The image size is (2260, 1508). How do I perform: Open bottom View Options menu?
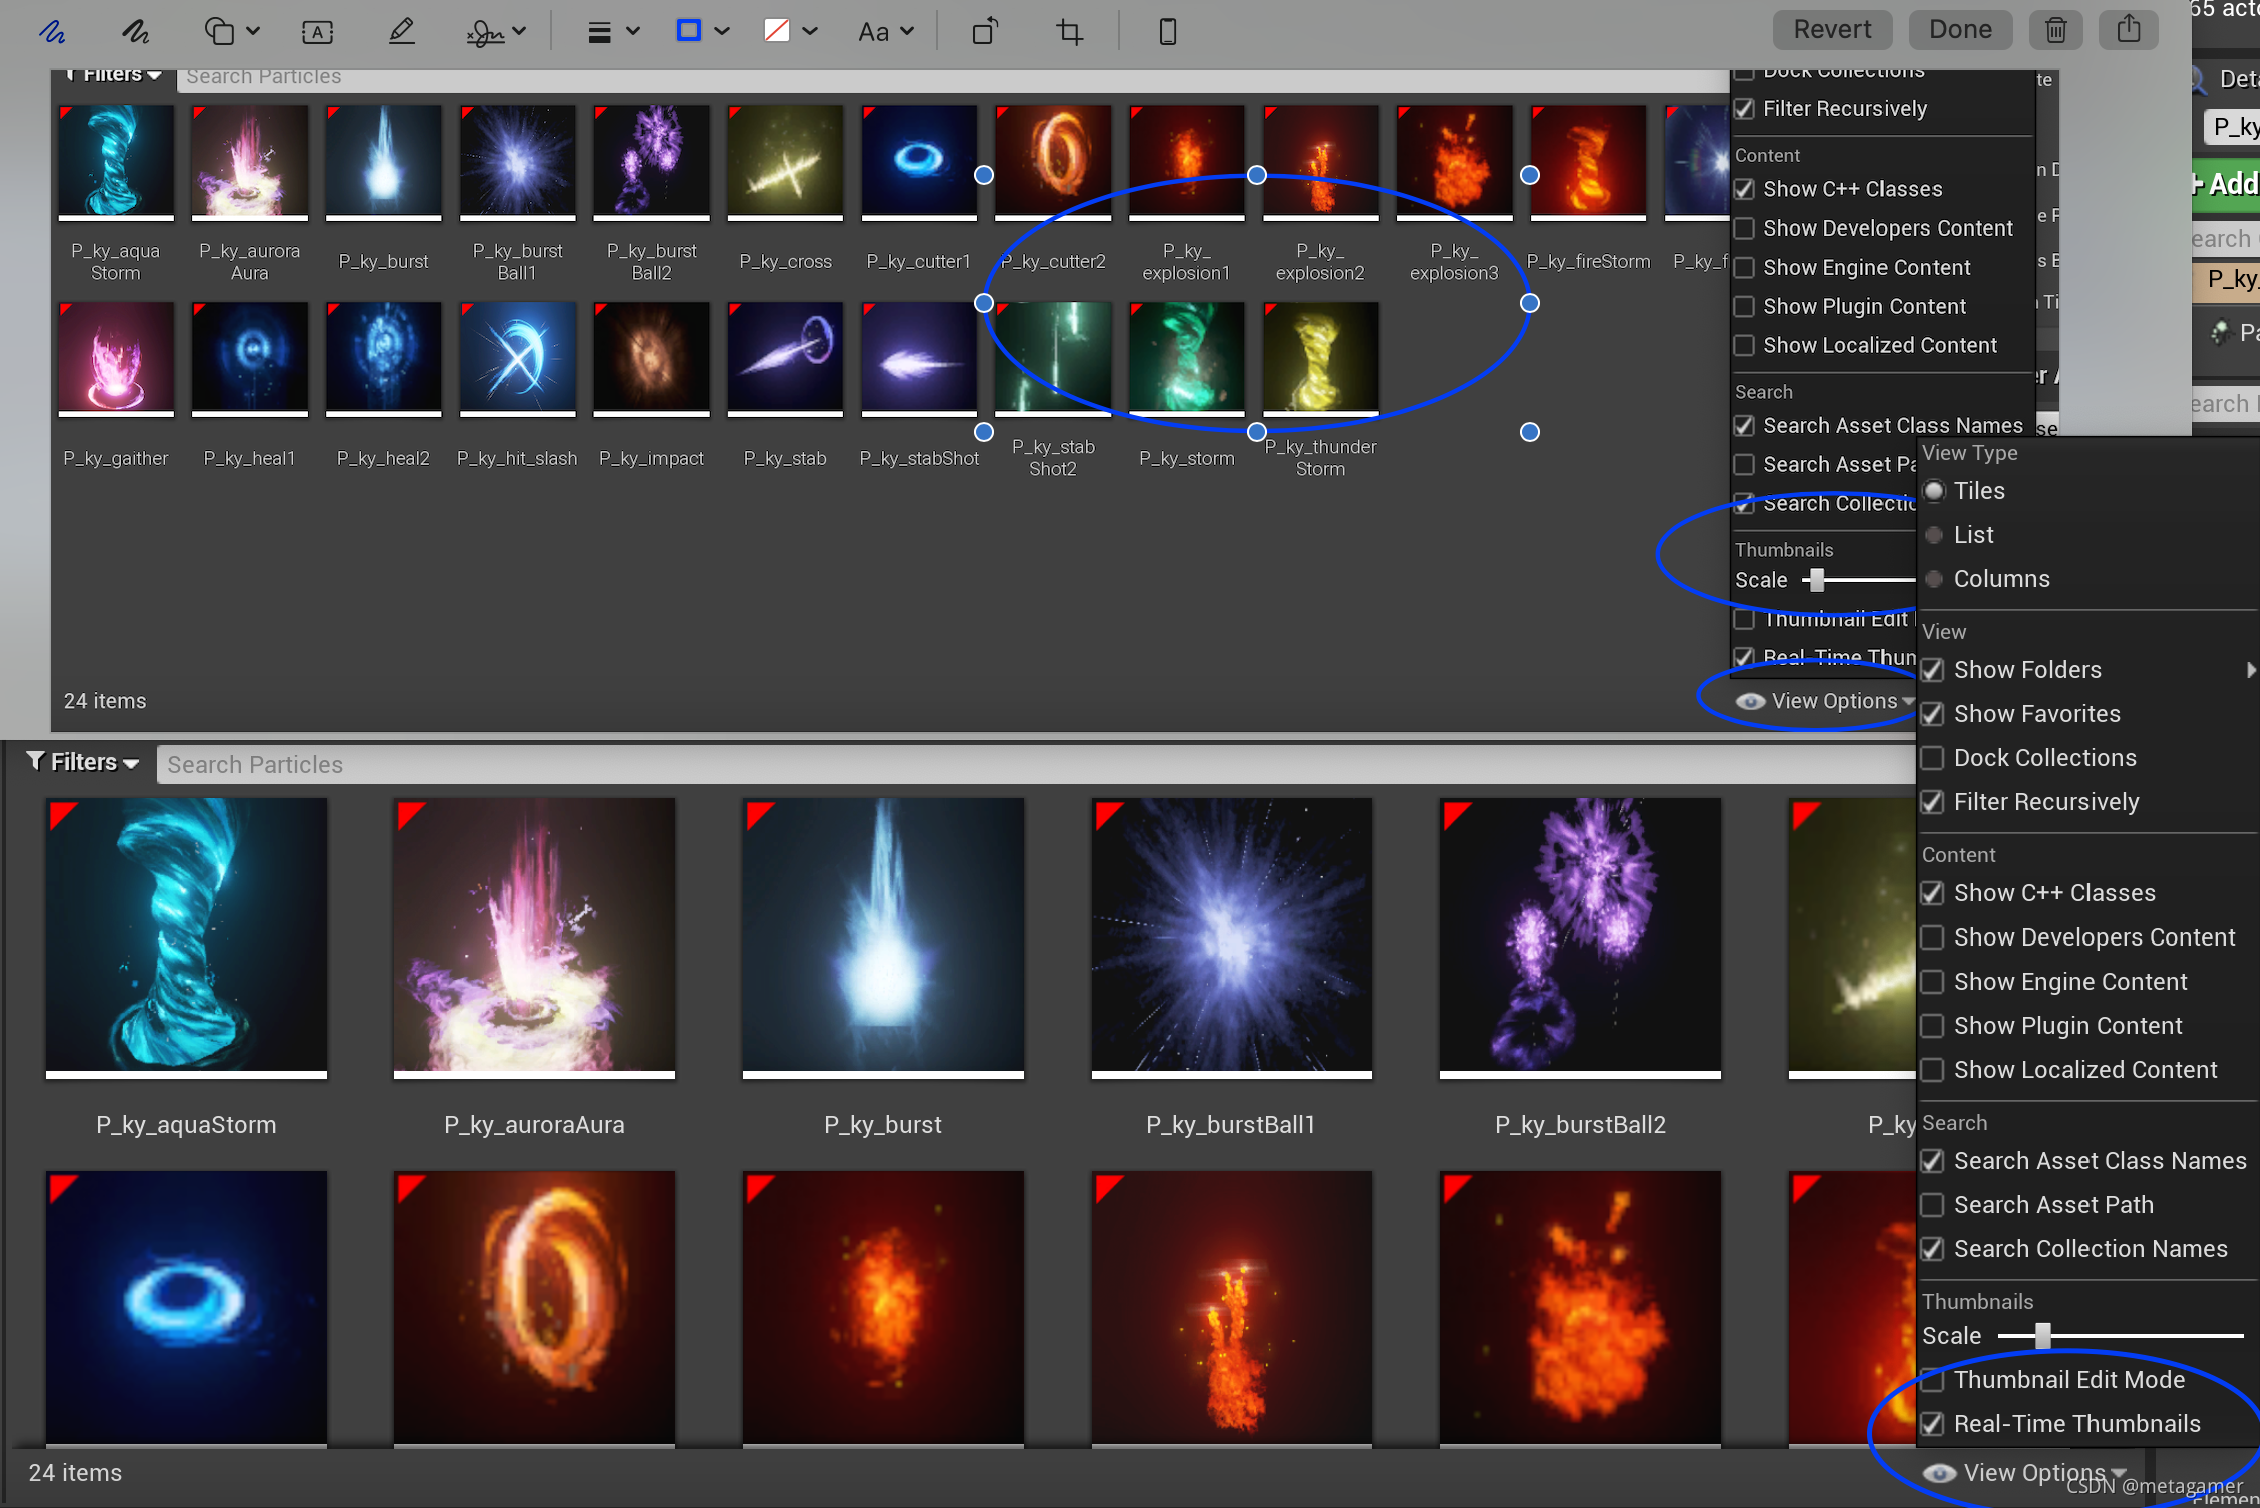click(2032, 1472)
